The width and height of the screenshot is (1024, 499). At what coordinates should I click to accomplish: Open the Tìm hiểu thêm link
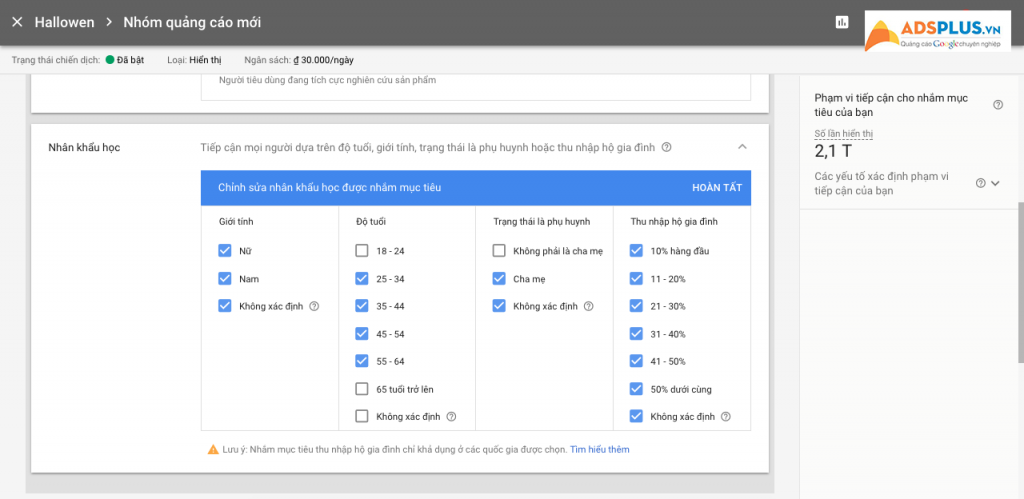[600, 449]
